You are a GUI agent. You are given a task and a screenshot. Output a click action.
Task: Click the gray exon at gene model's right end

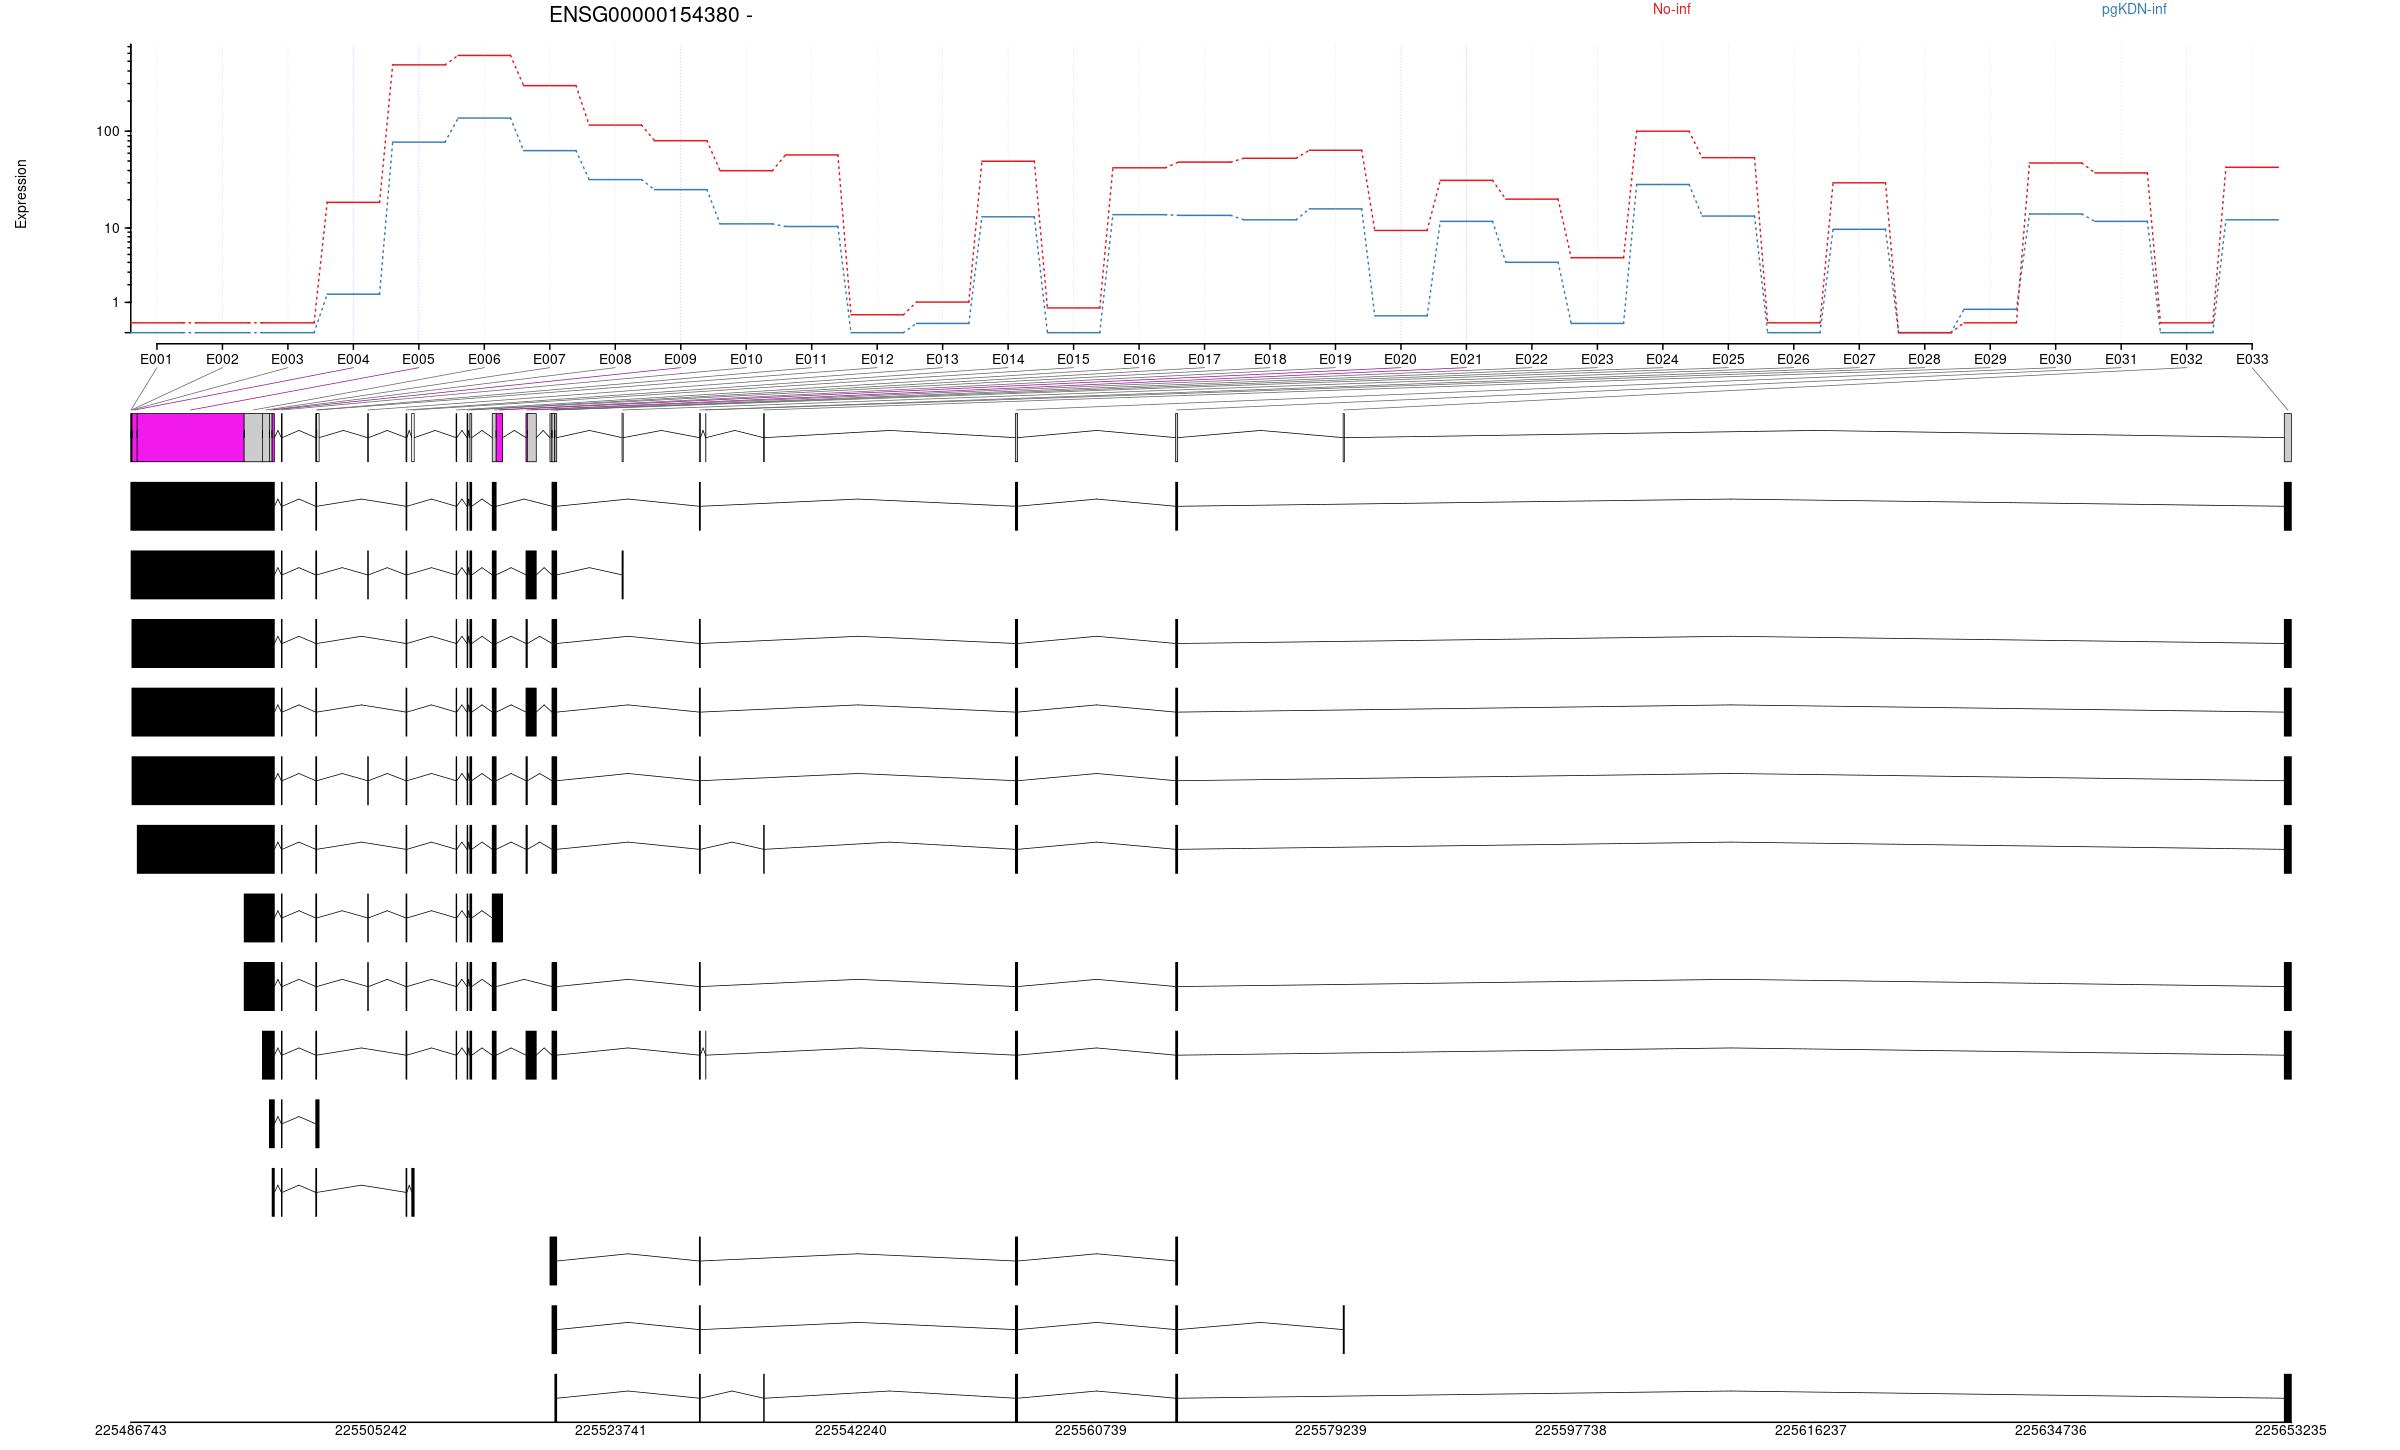(x=2288, y=437)
